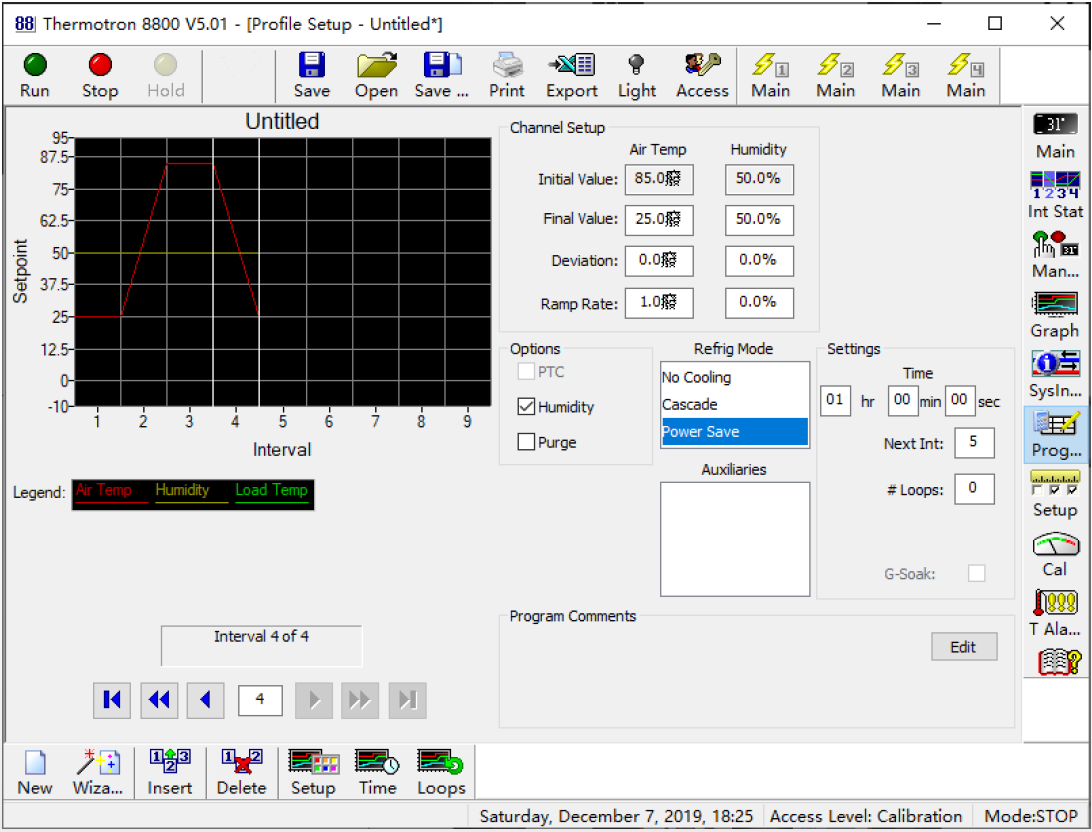Click the Humidity Ramp Rate field

(759, 303)
